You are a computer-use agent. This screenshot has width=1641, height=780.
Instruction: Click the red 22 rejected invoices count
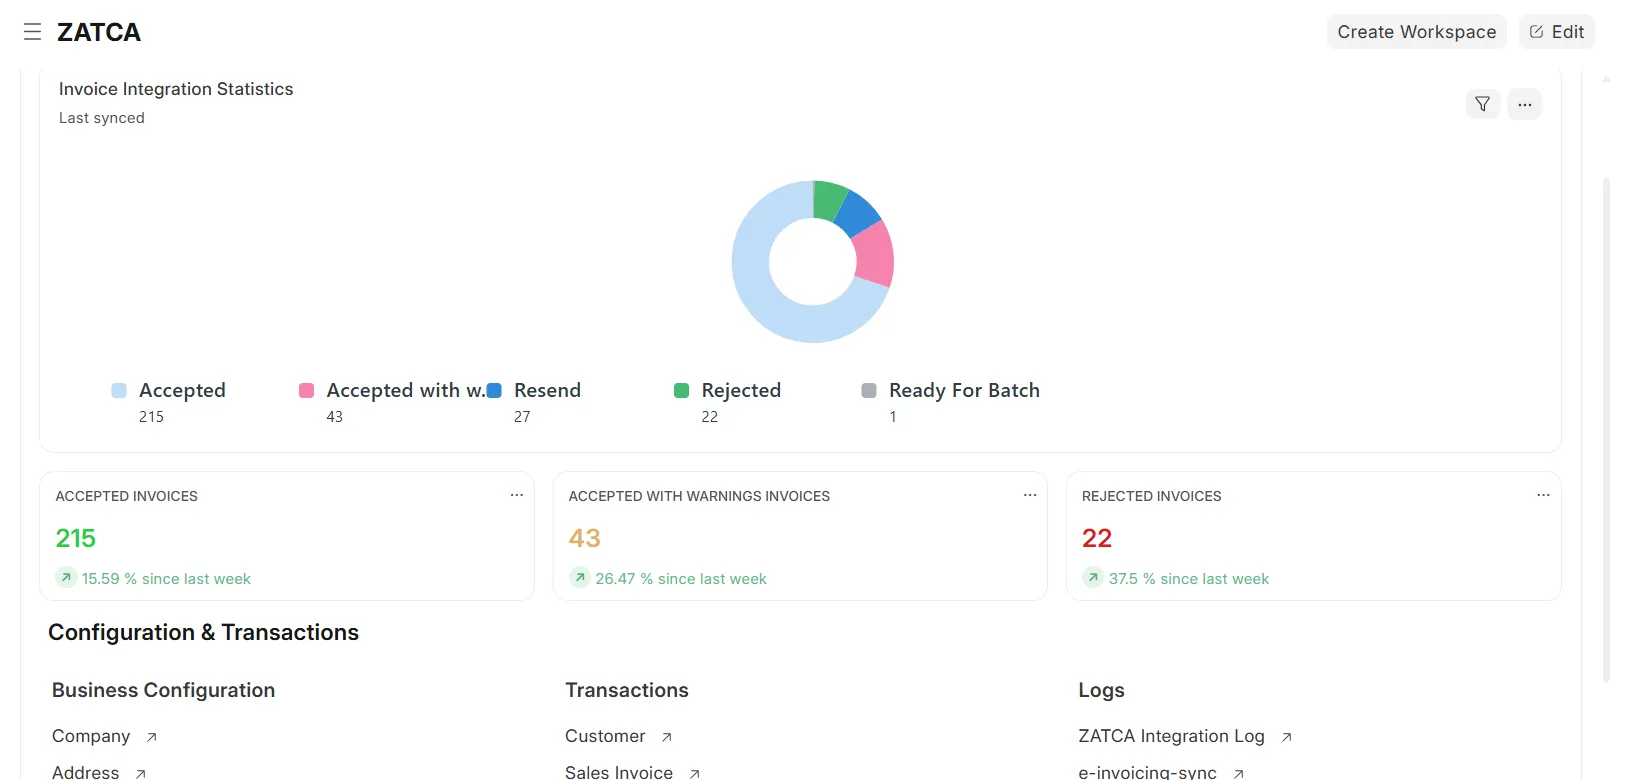(x=1096, y=538)
